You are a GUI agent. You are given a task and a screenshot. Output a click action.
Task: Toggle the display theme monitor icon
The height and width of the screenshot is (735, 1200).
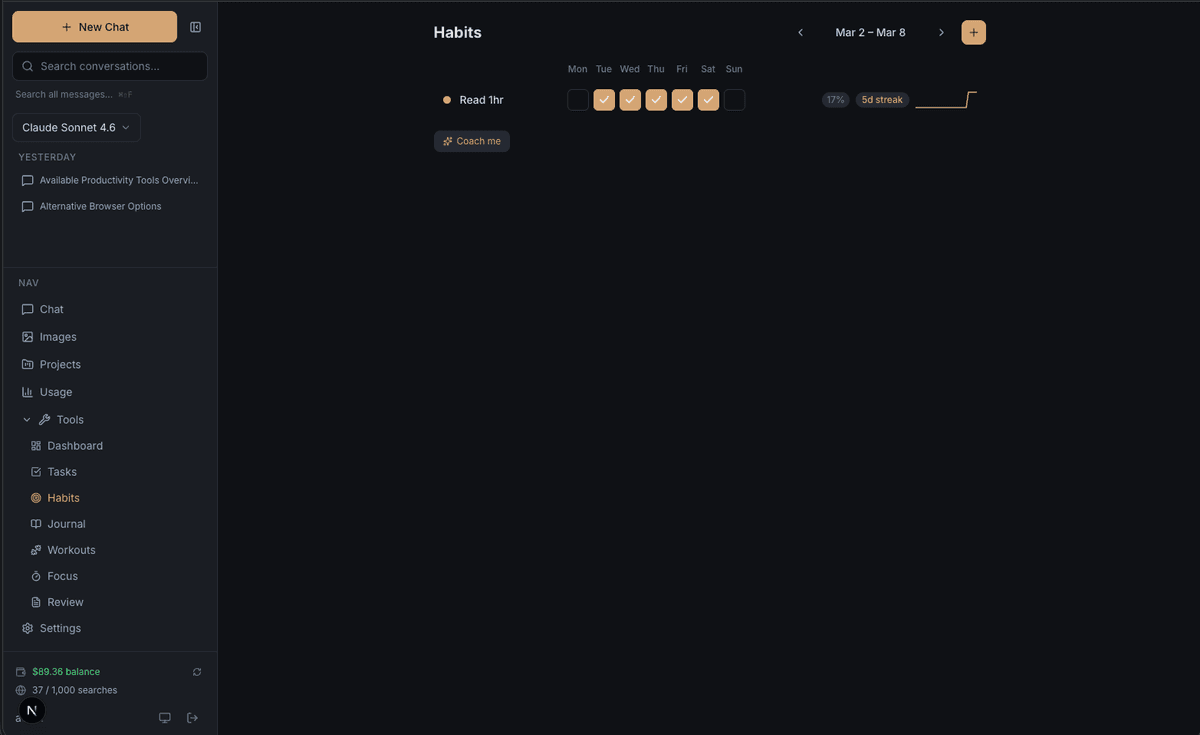coord(165,718)
